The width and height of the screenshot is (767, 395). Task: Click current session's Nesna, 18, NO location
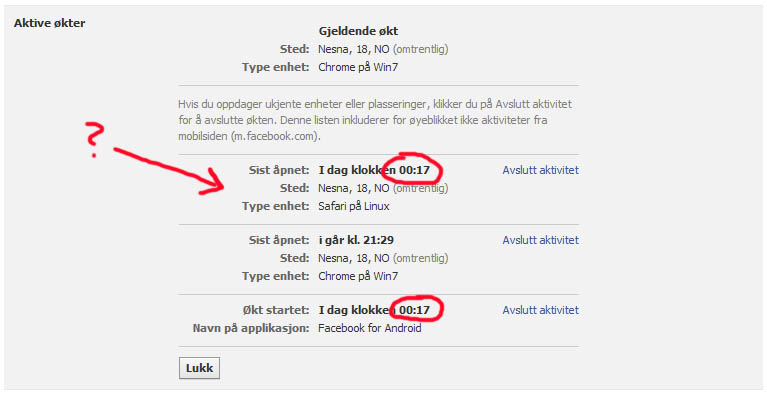pyautogui.click(x=354, y=49)
